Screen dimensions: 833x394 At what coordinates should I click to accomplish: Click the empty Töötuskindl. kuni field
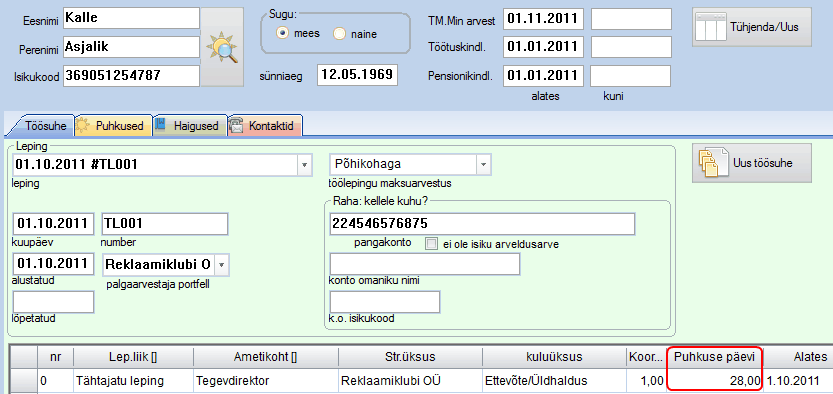tap(632, 47)
